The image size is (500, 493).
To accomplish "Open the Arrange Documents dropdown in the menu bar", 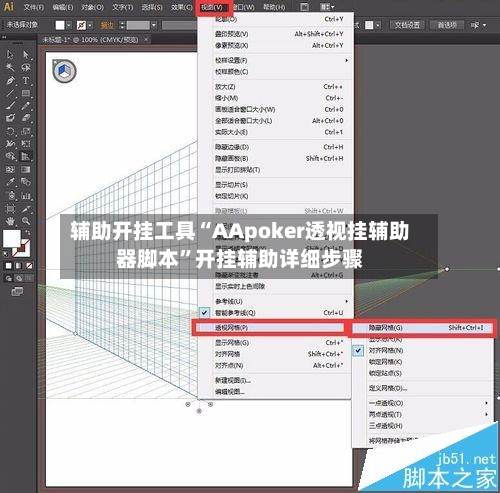I will [327, 7].
